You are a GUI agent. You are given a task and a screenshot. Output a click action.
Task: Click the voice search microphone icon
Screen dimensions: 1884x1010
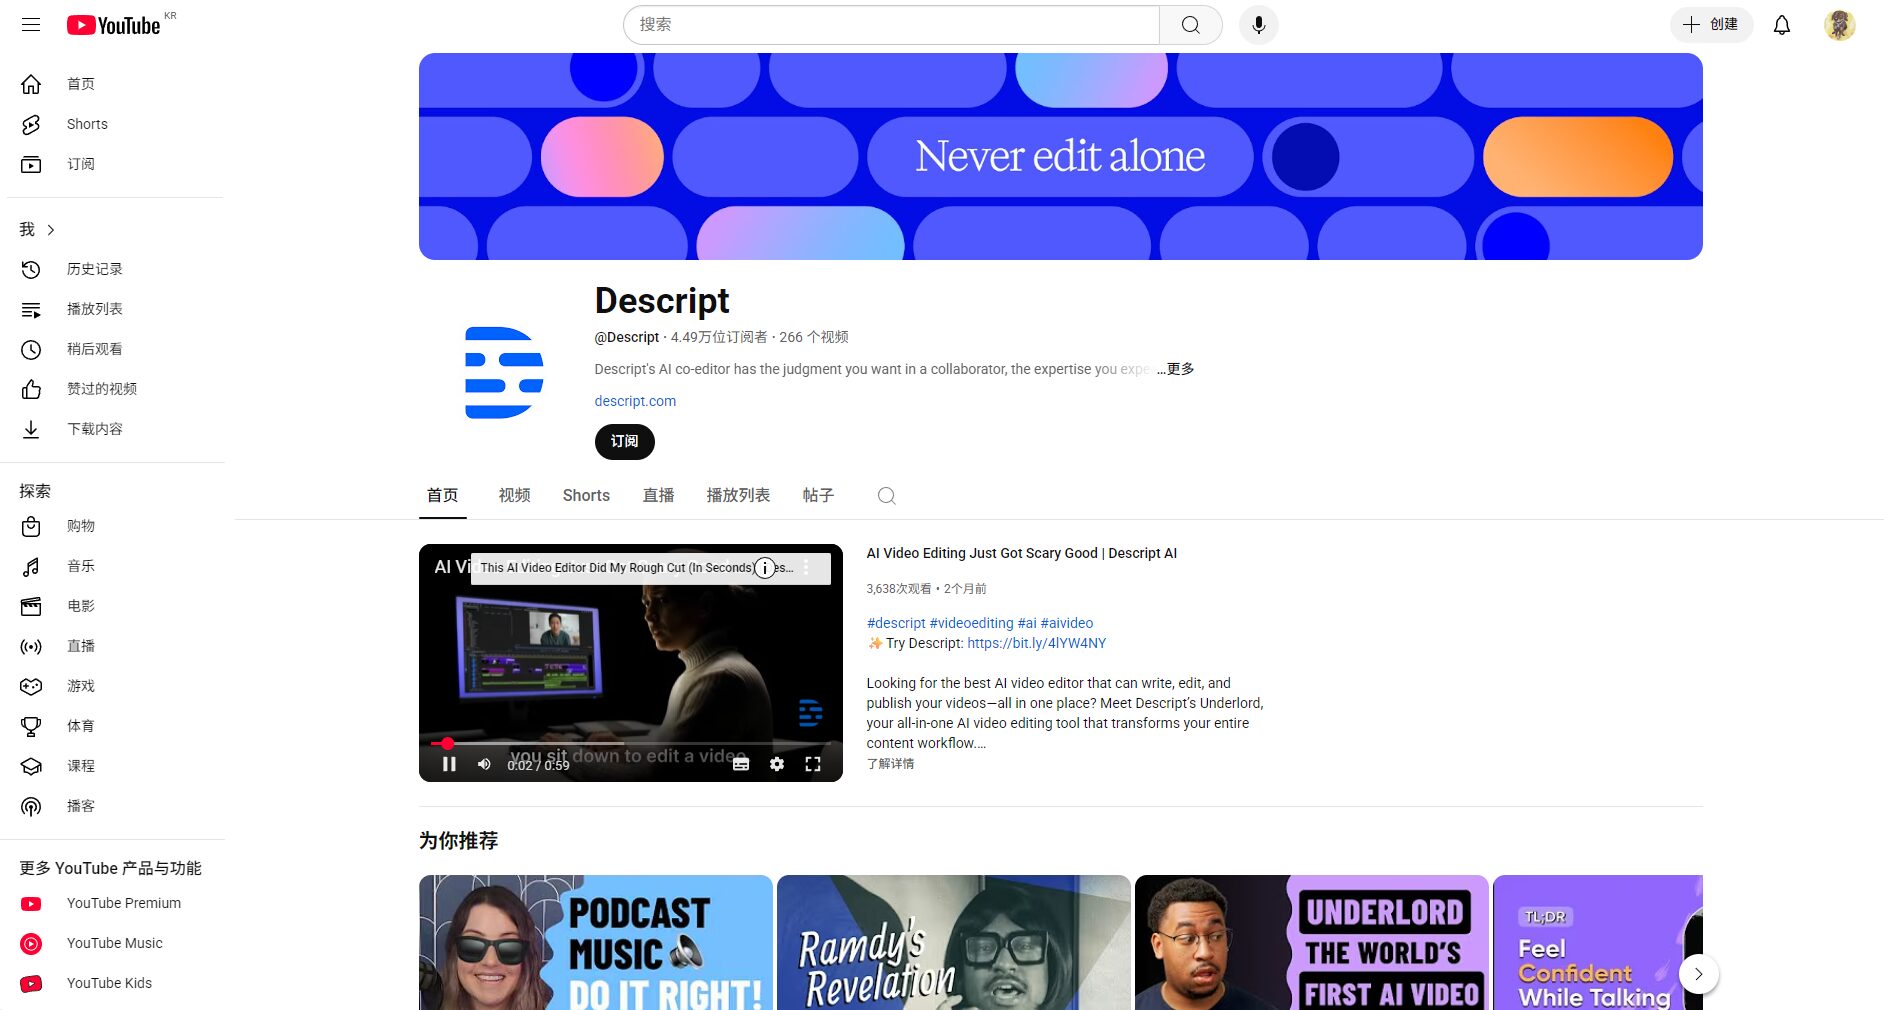(1258, 25)
